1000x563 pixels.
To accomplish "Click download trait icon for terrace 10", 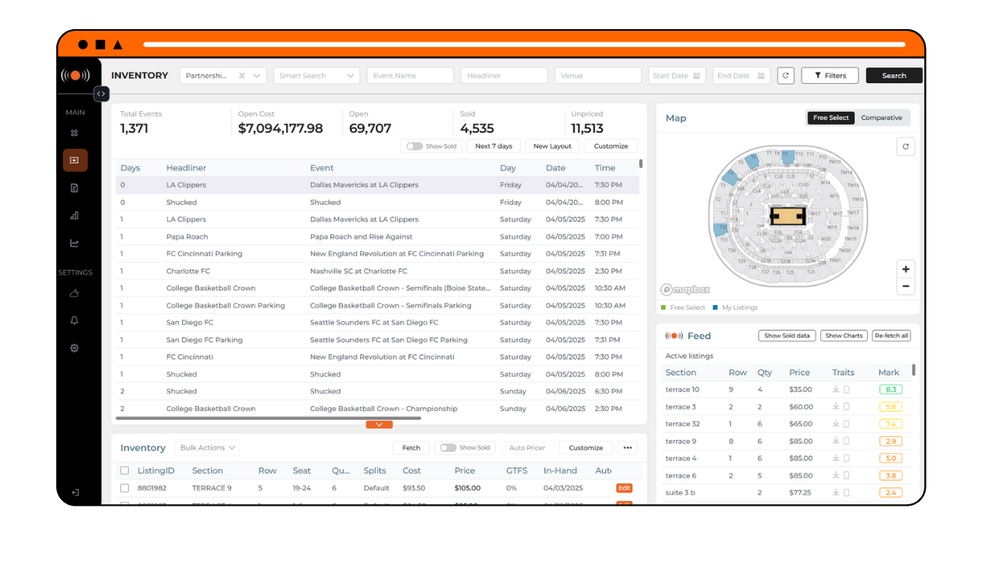I will tap(835, 390).
